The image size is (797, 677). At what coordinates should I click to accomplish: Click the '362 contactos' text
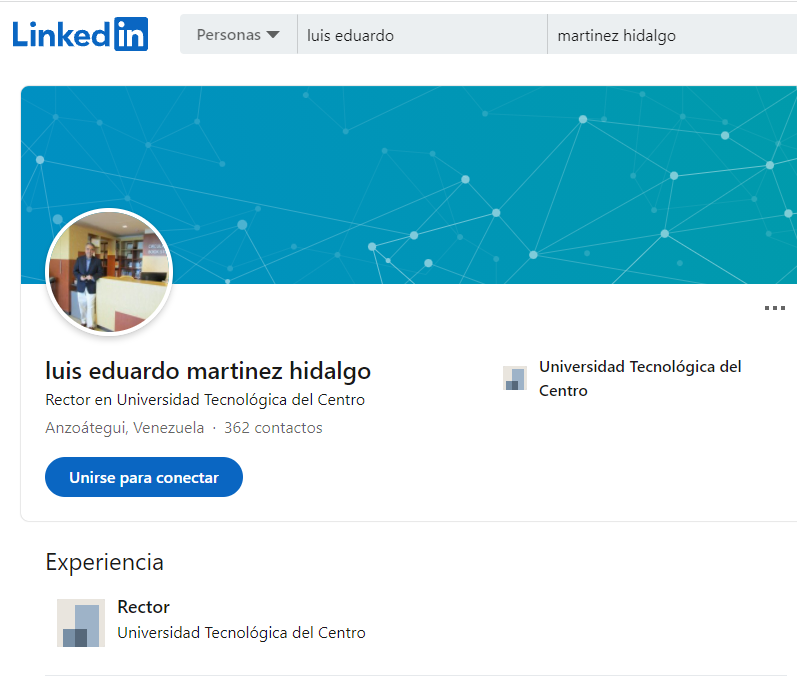(x=273, y=428)
